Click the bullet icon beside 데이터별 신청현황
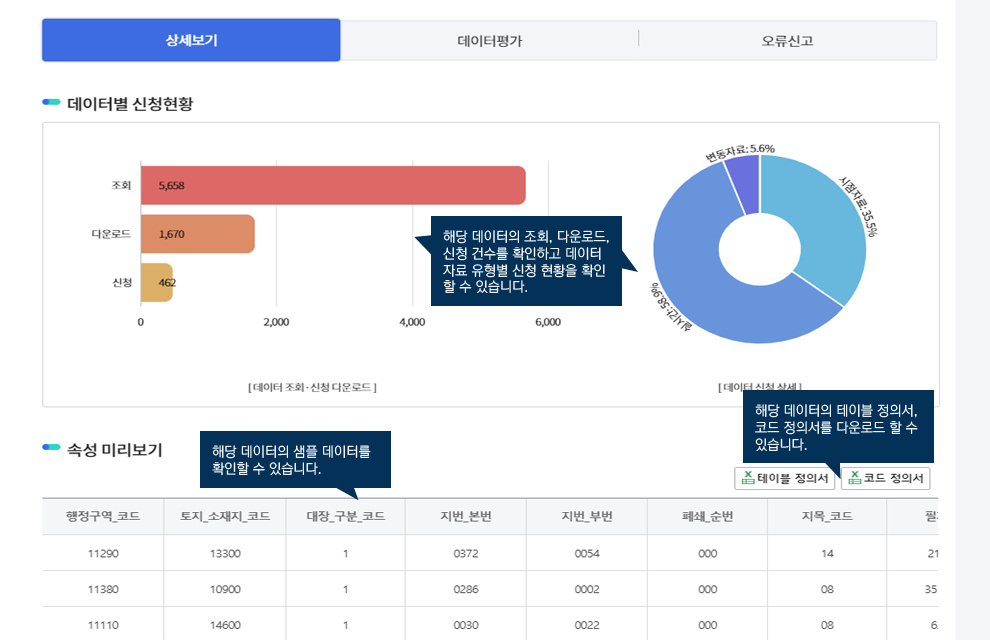 click(51, 103)
